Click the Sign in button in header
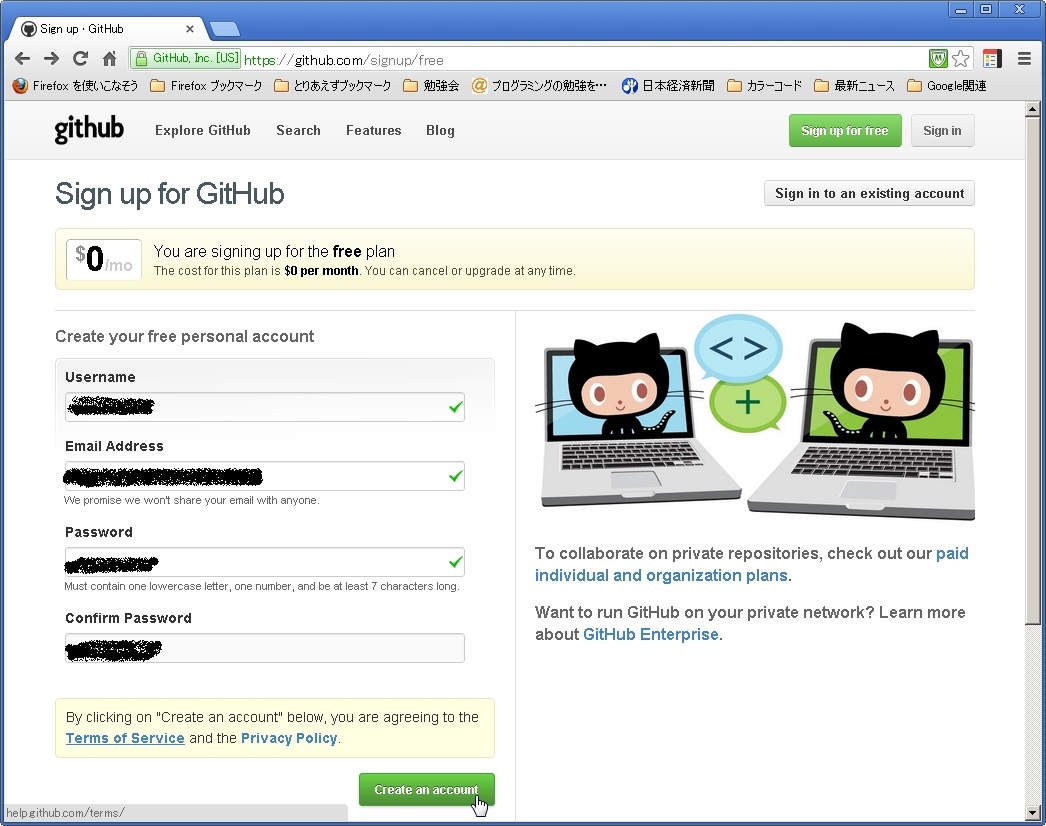The height and width of the screenshot is (826, 1046). [x=942, y=130]
